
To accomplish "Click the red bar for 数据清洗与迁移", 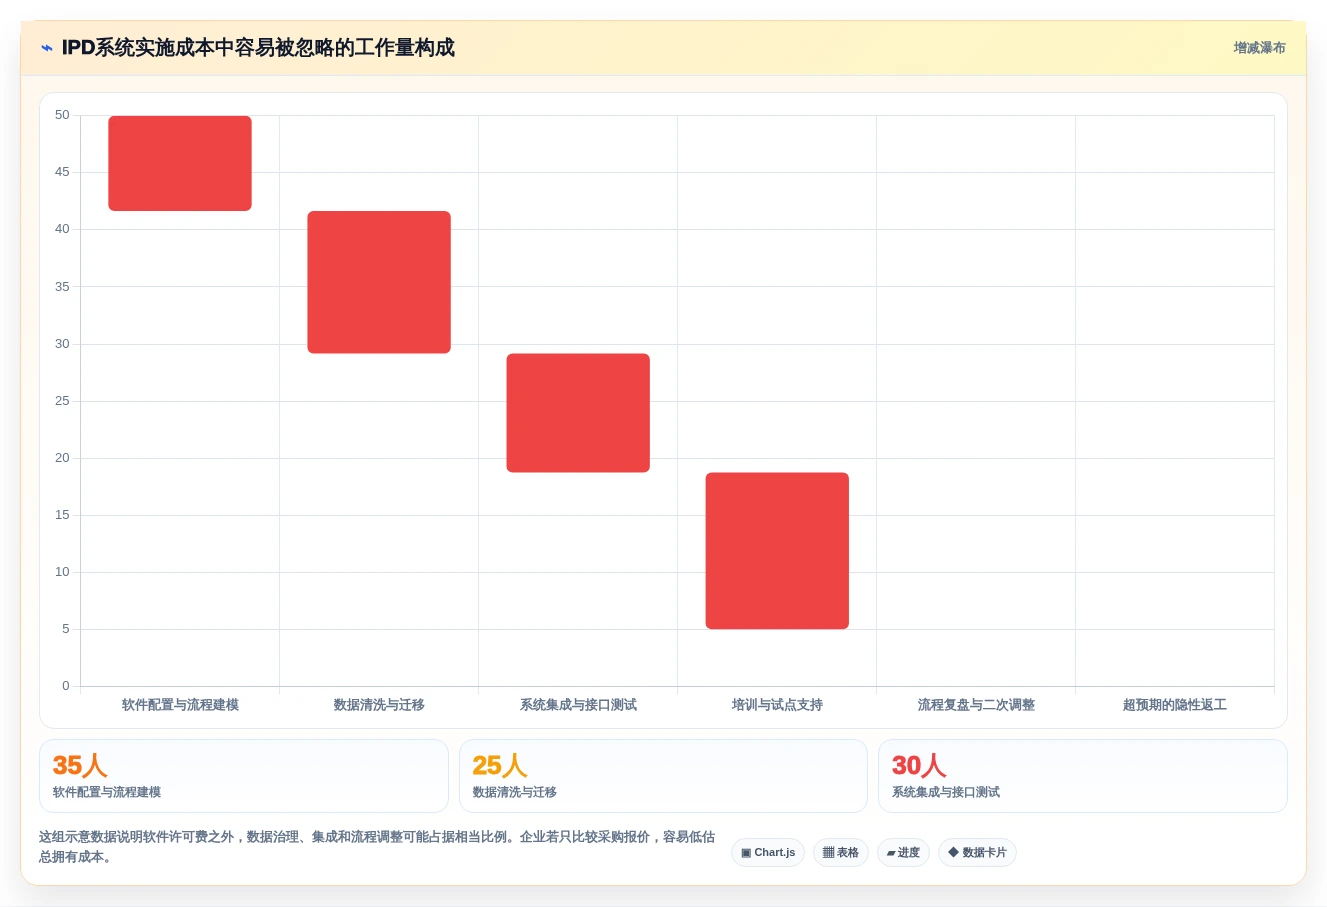I will pyautogui.click(x=379, y=282).
